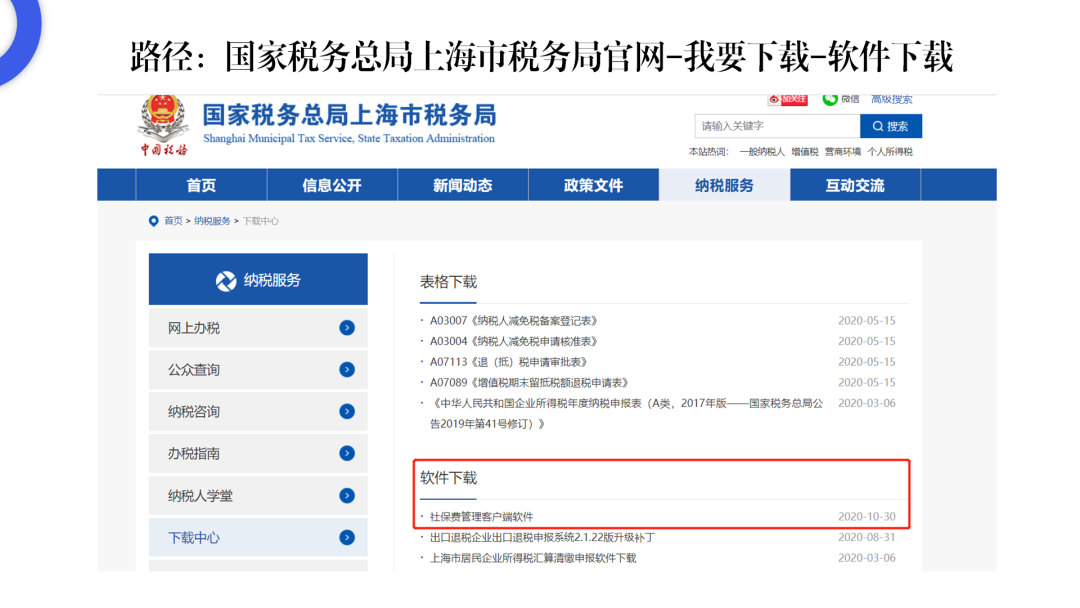Open A07089 增值税期末留抵税额退税申请表 link
1080x608 pixels.
coord(529,383)
